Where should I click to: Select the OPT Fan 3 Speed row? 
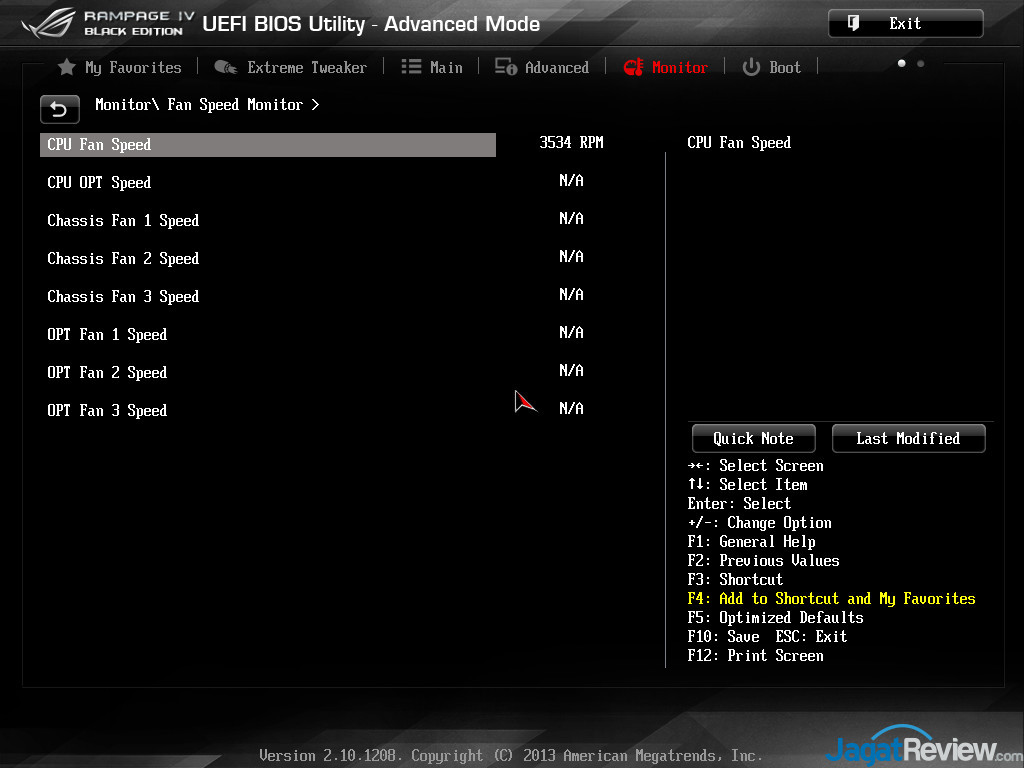tap(268, 409)
